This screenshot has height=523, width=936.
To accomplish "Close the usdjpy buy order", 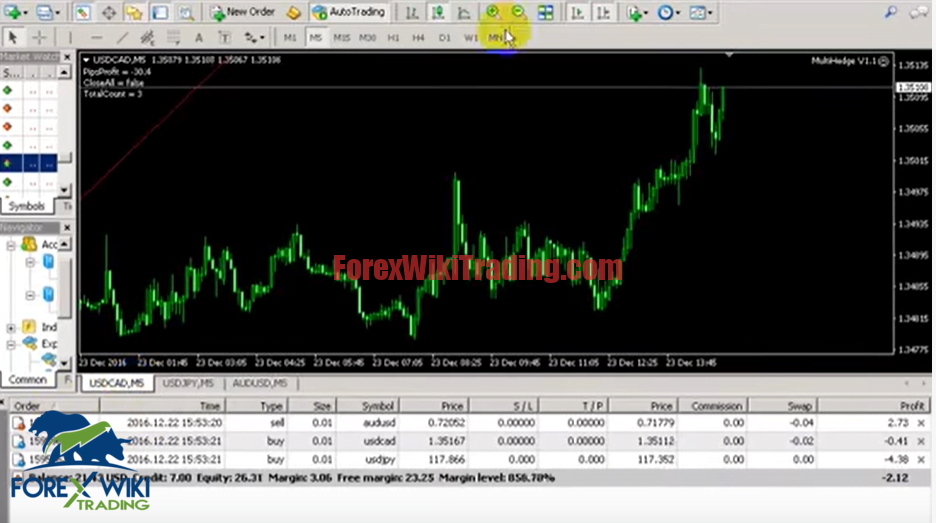I will (x=921, y=460).
